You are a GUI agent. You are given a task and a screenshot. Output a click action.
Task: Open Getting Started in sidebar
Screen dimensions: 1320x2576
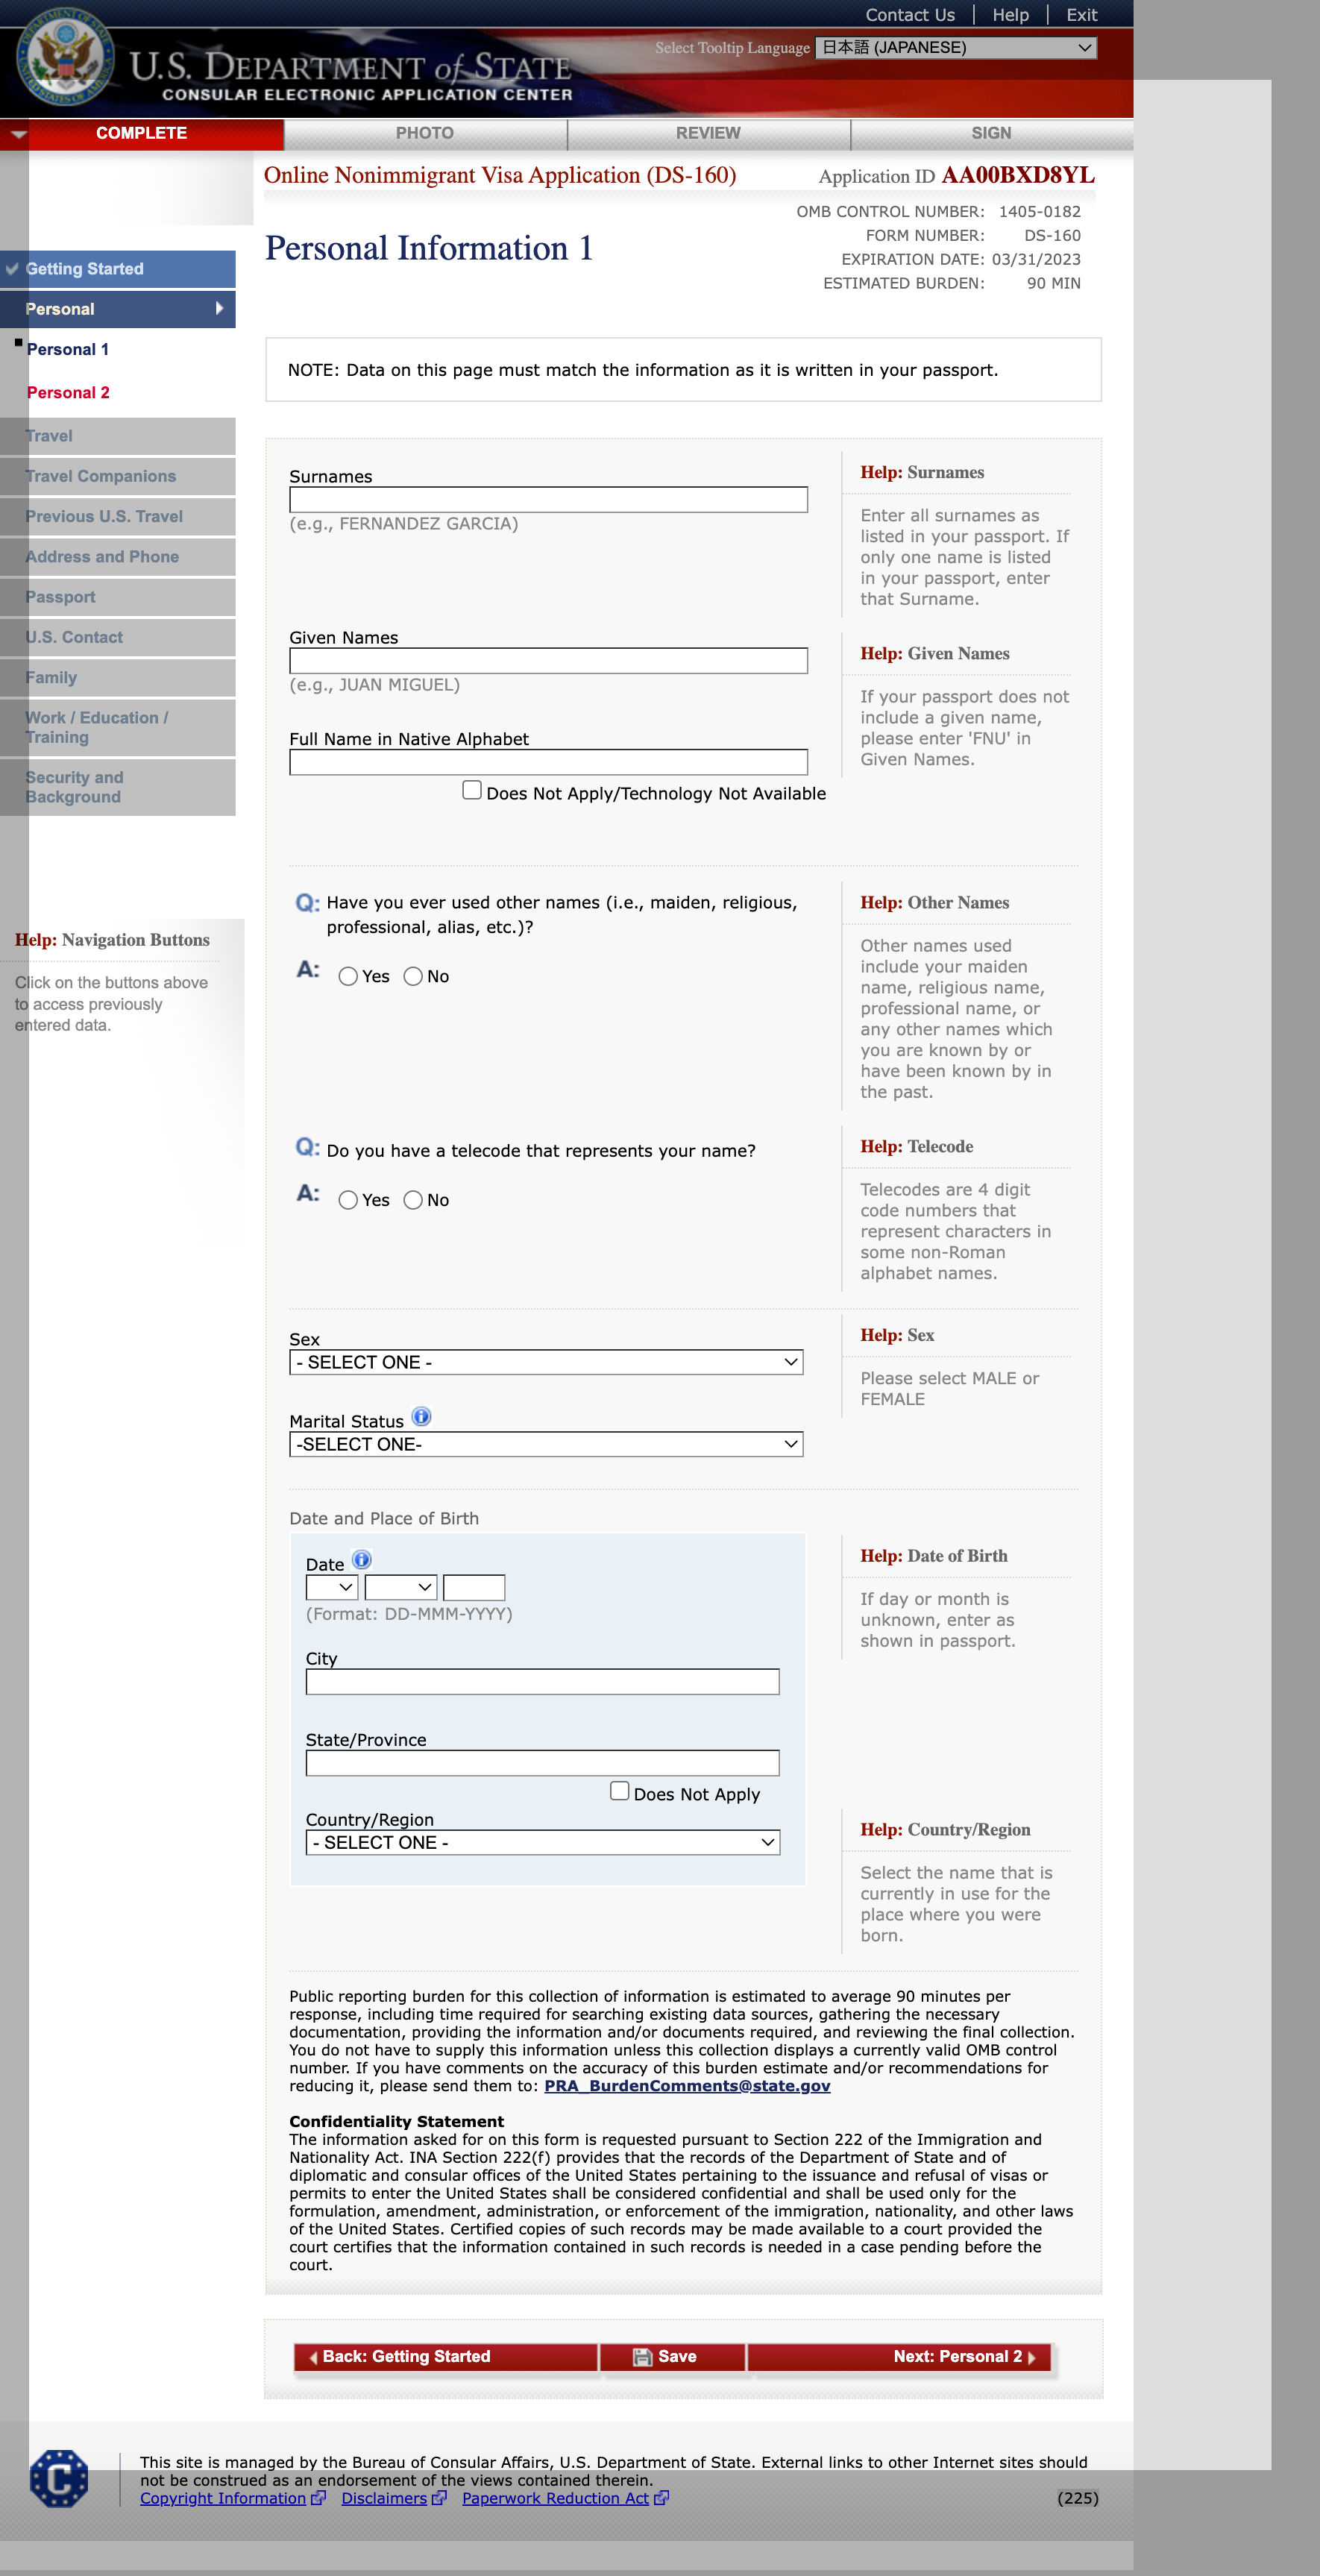point(118,269)
